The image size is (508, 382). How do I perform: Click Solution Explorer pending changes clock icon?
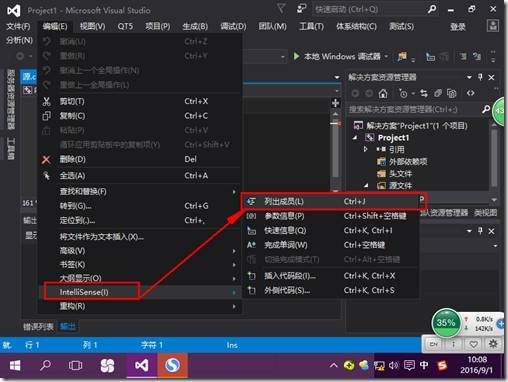point(403,94)
